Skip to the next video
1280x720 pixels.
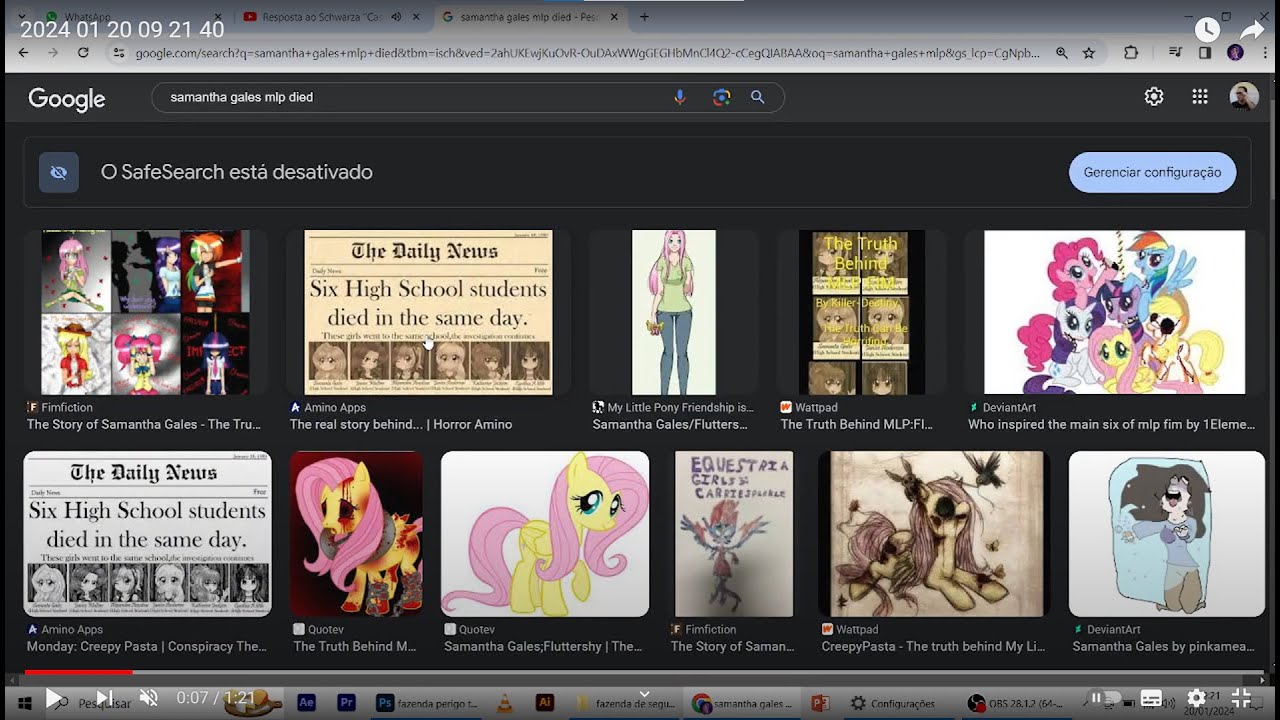tap(103, 698)
